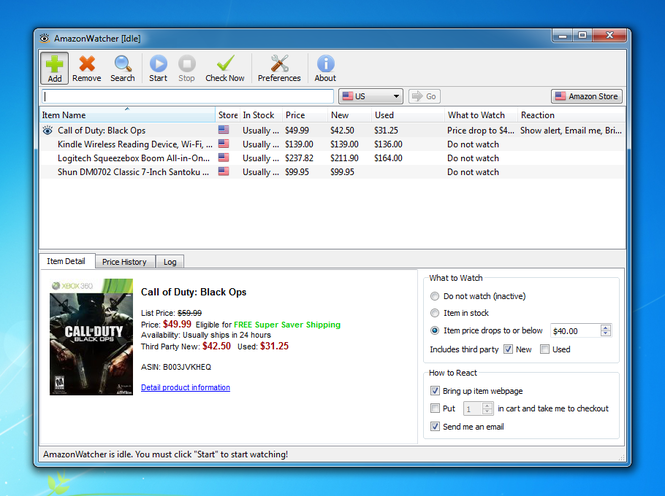The width and height of the screenshot is (665, 496).
Task: Click Store column header
Action: [x=228, y=115]
